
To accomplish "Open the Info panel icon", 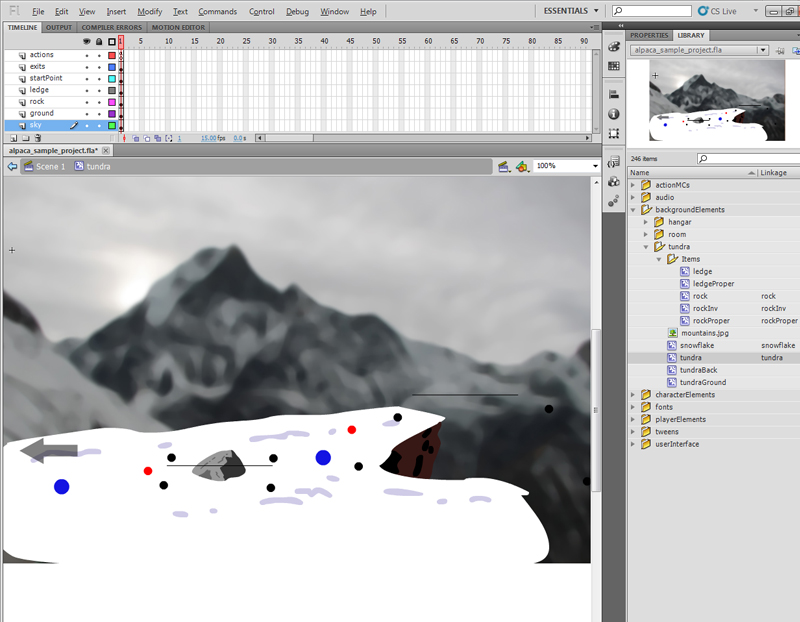I will tap(613, 114).
